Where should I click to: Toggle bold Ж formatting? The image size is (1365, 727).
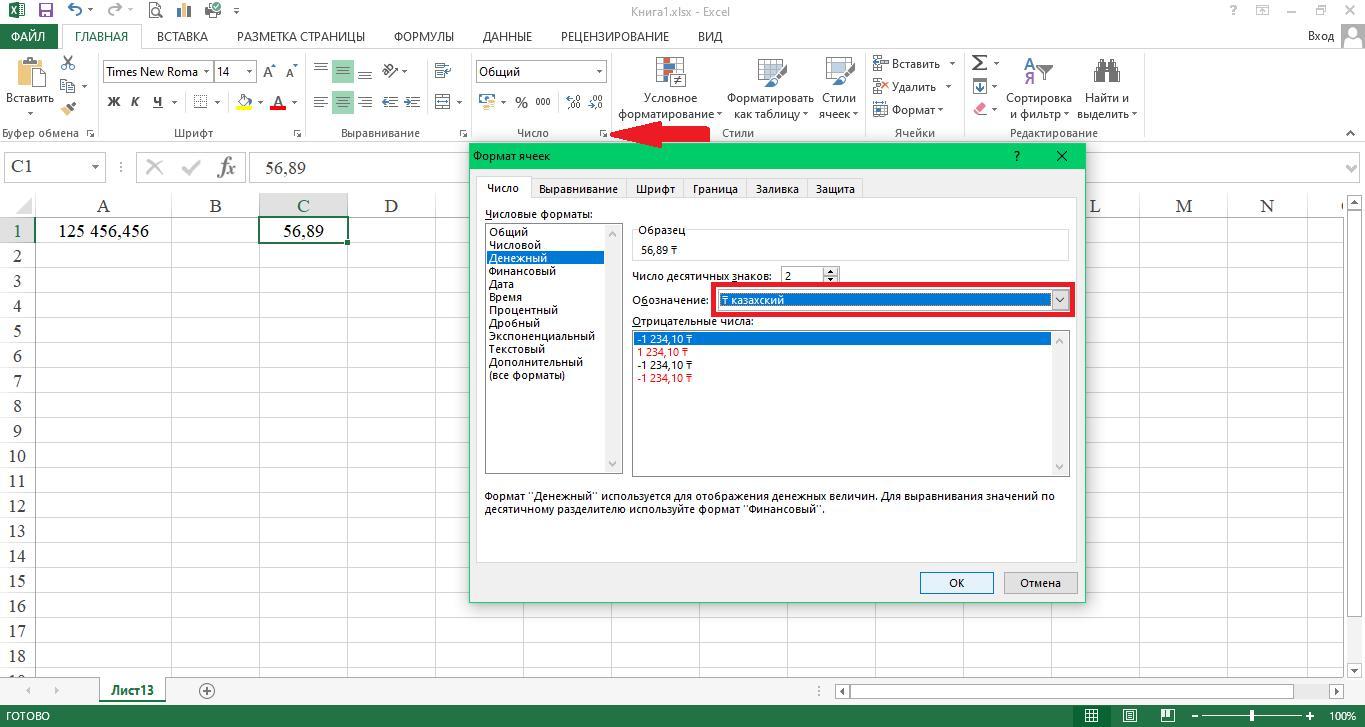click(113, 102)
